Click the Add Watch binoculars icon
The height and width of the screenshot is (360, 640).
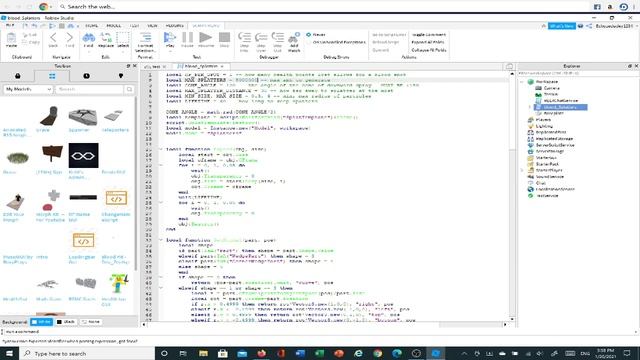click(x=294, y=38)
